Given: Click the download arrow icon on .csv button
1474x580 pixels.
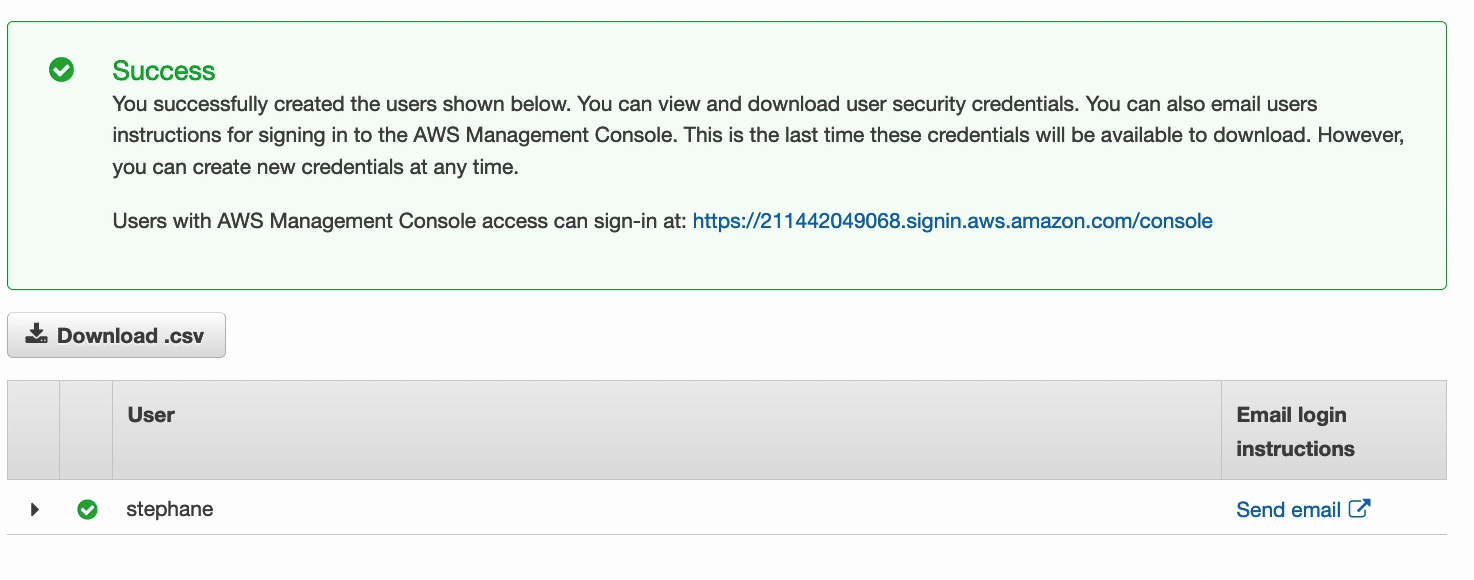Looking at the screenshot, I should point(36,334).
